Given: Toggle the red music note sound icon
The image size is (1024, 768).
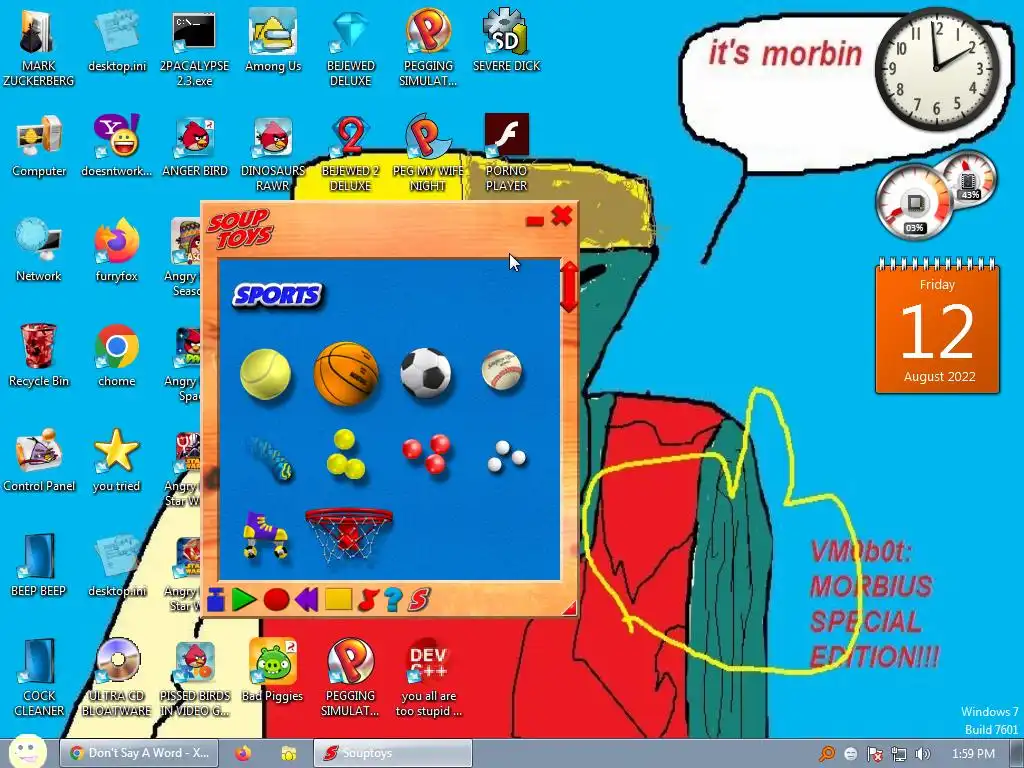Looking at the screenshot, I should click(368, 599).
